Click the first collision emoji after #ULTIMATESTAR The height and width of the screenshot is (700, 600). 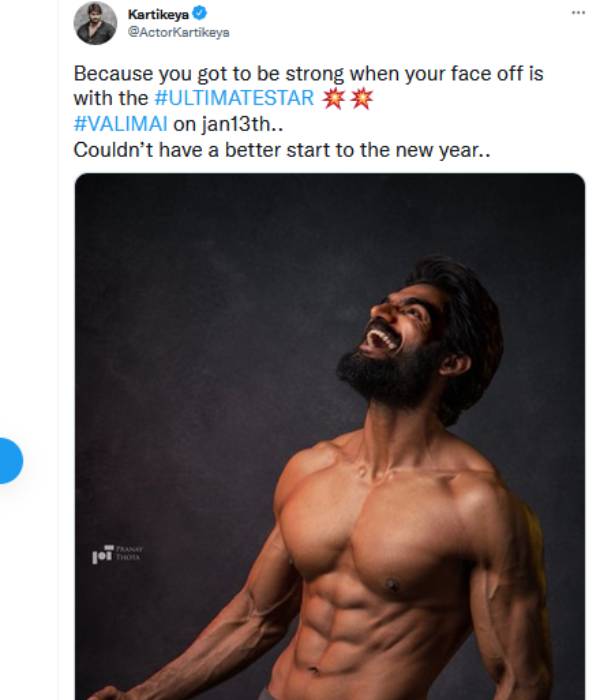[x=331, y=99]
